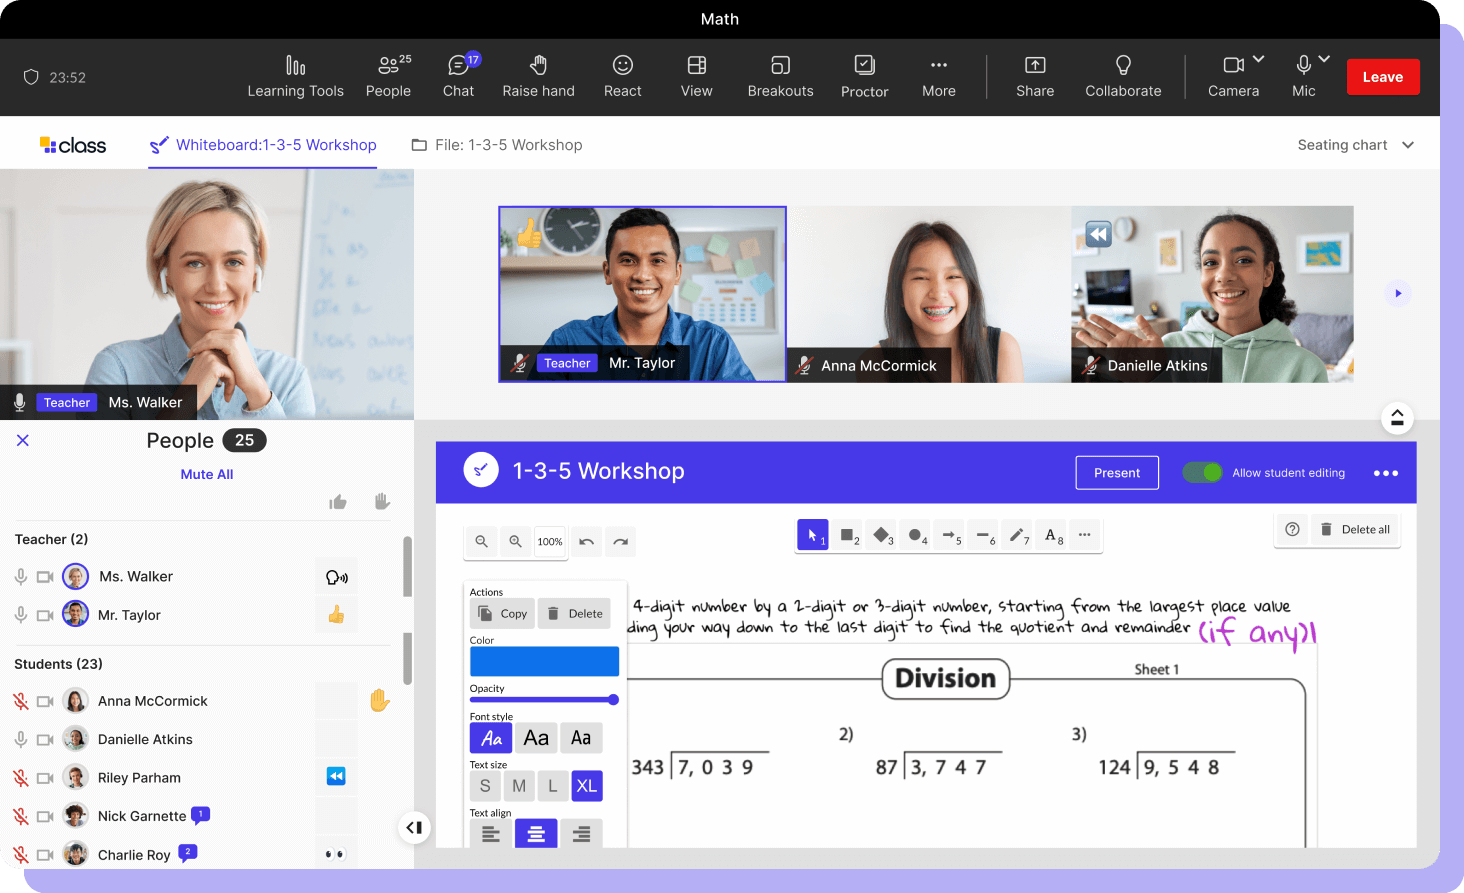The height and width of the screenshot is (893, 1464).
Task: Open the Breakouts rooms icon
Action: click(780, 77)
